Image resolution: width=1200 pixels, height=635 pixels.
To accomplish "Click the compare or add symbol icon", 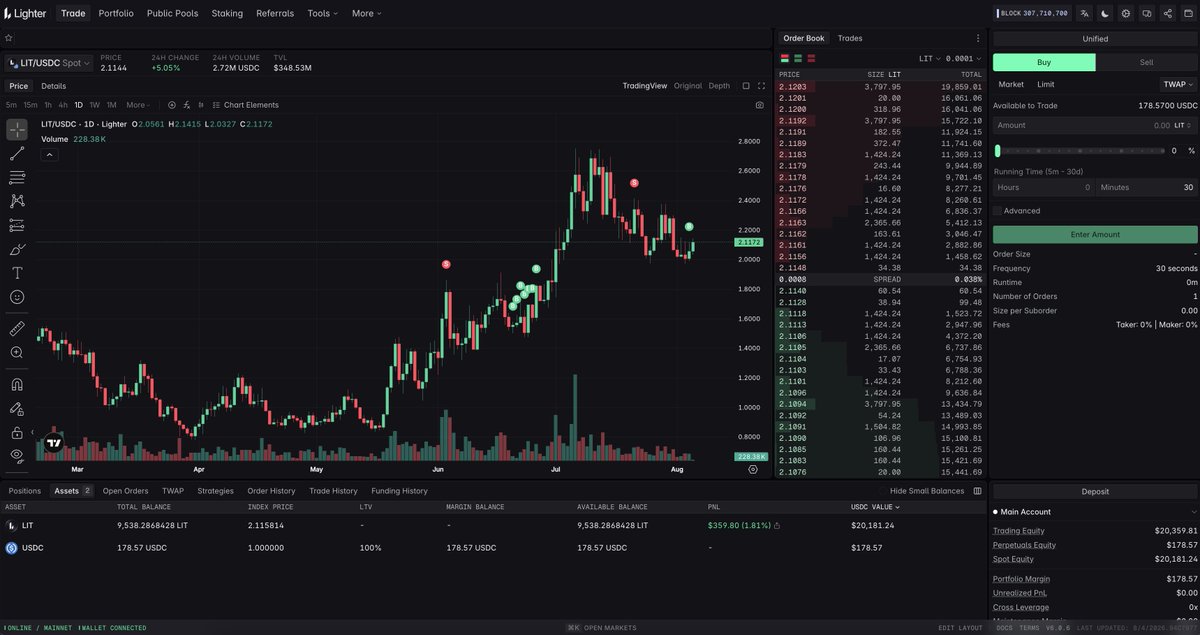I will pyautogui.click(x=171, y=105).
